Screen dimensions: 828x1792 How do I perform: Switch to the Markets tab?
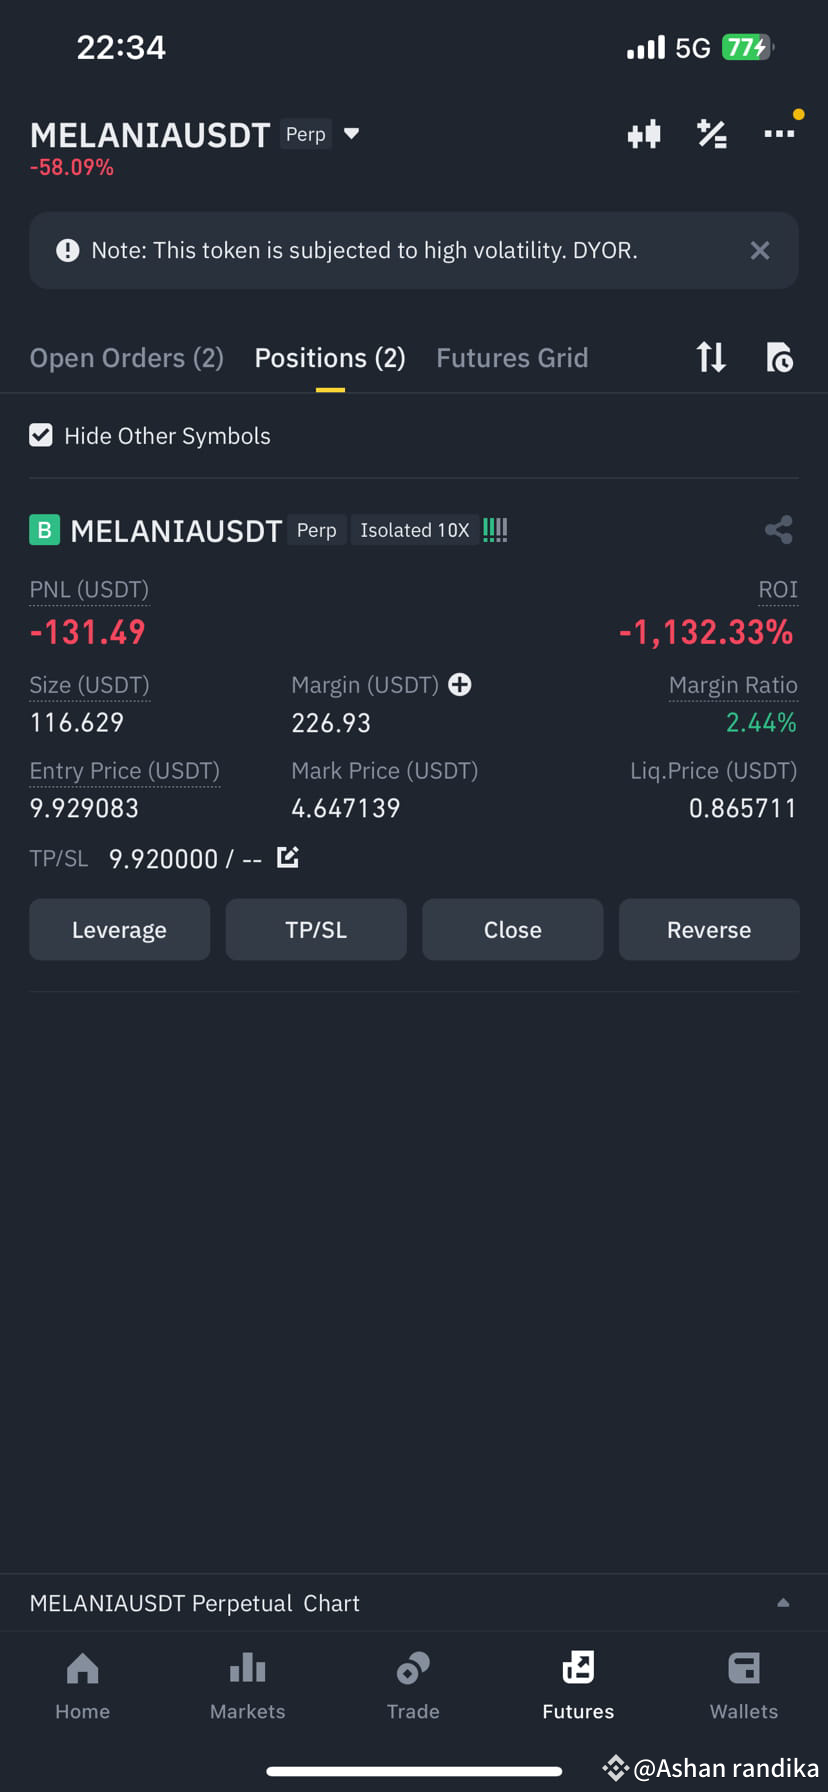[x=247, y=1685]
